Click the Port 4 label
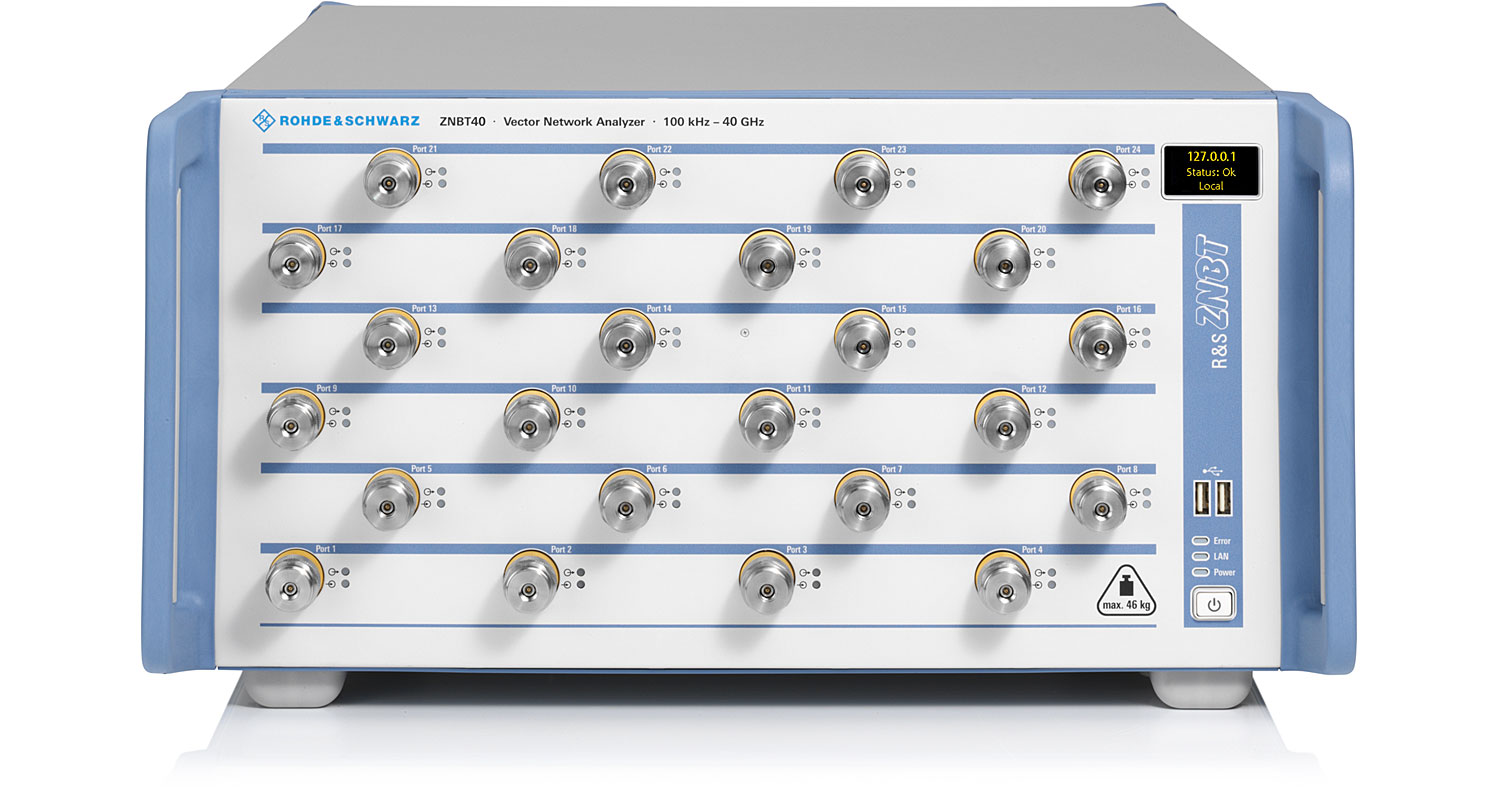1500x800 pixels. (1032, 549)
